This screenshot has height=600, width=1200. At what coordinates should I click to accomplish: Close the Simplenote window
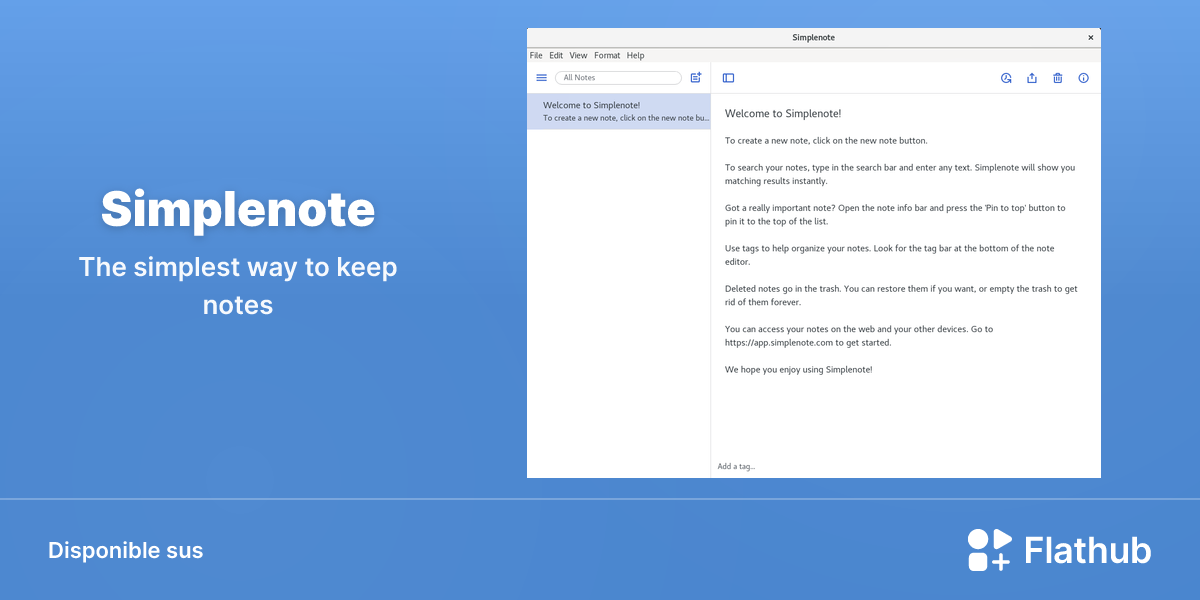click(1091, 38)
